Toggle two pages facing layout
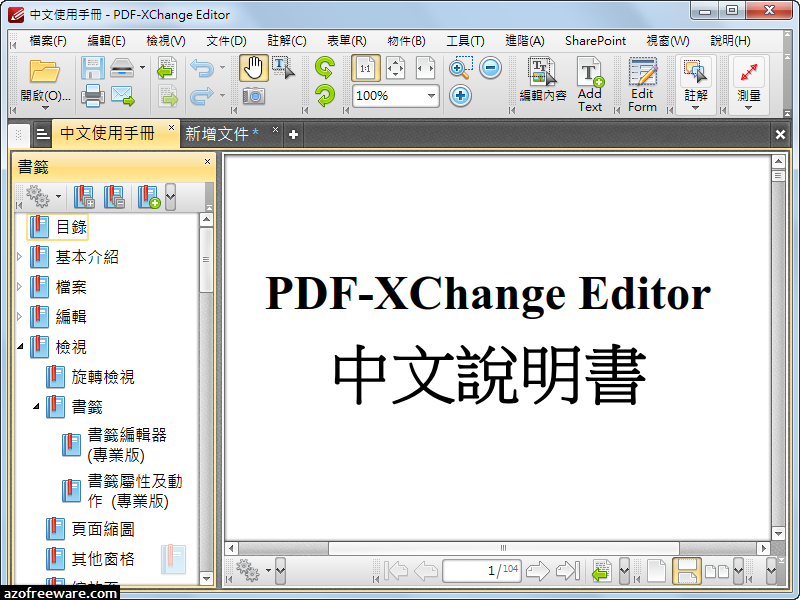This screenshot has height=600, width=800. 717,570
